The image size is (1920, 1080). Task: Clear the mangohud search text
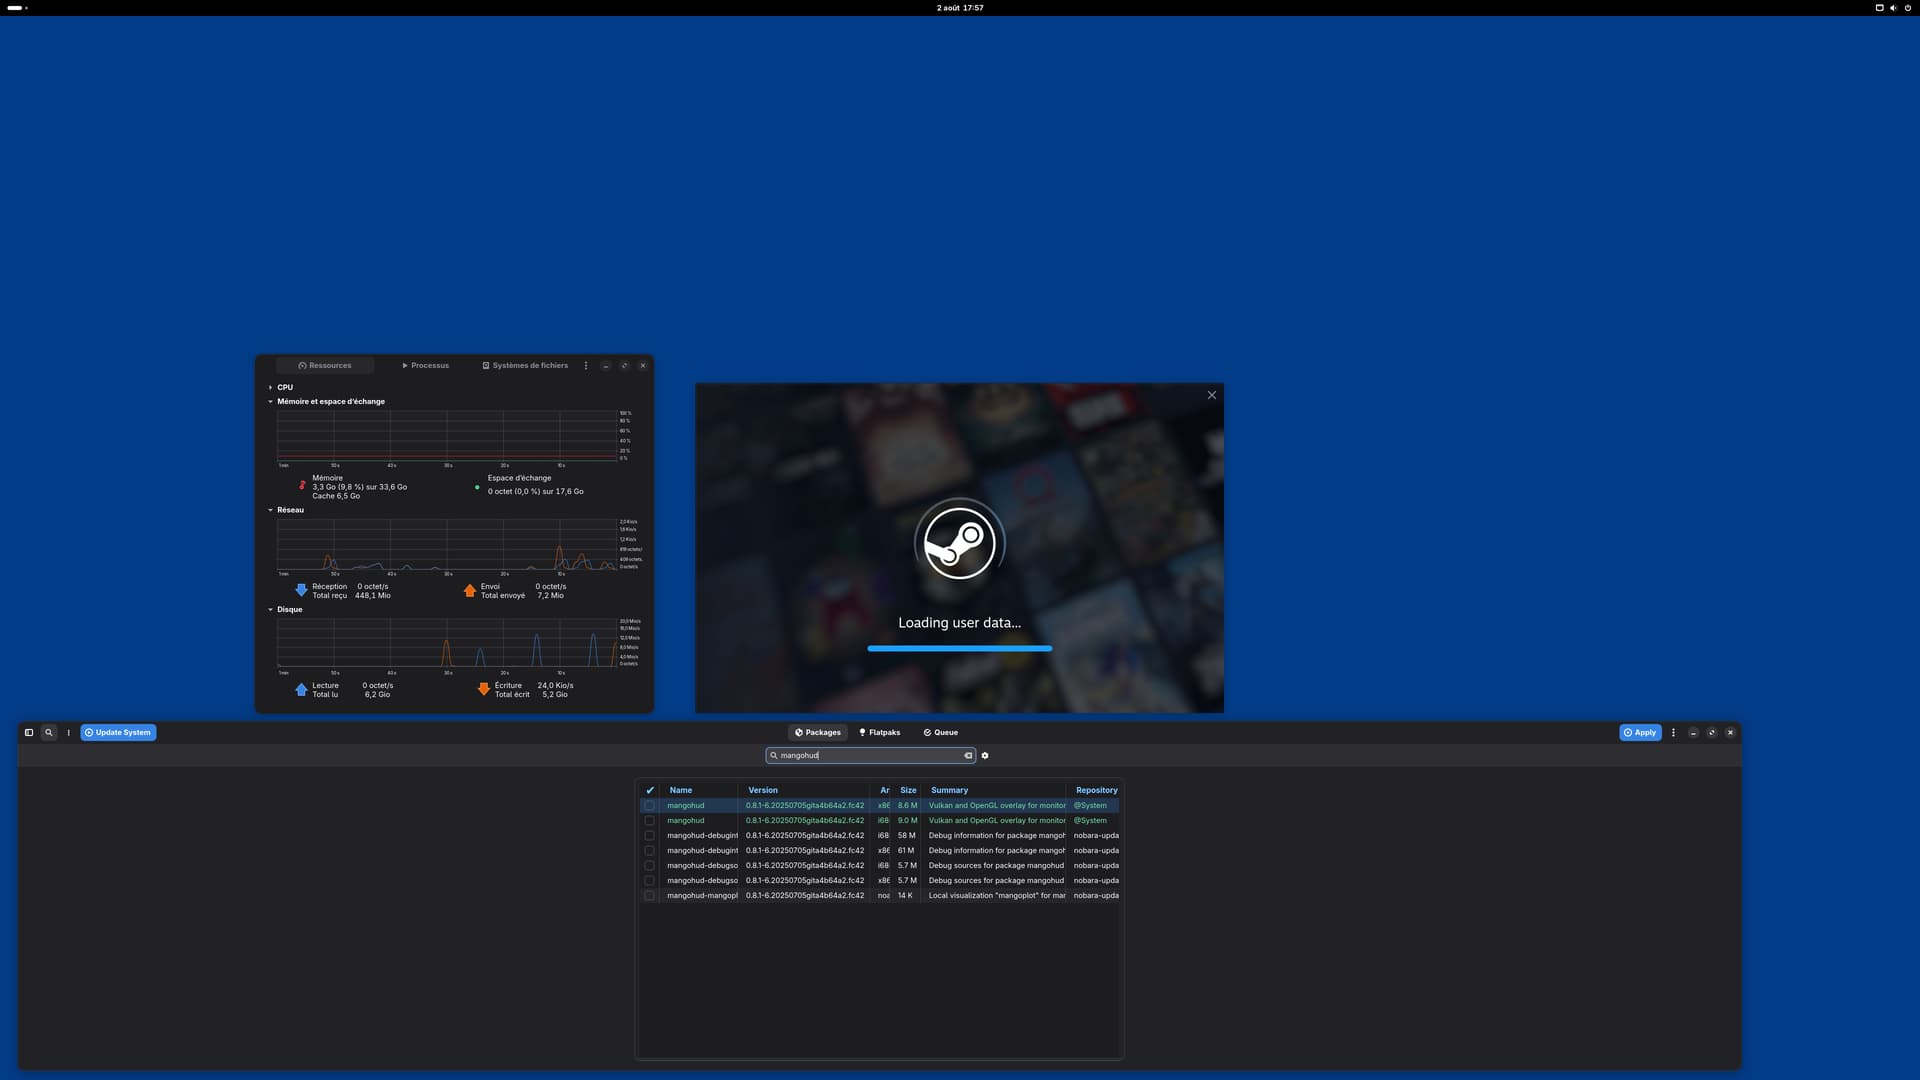point(967,756)
